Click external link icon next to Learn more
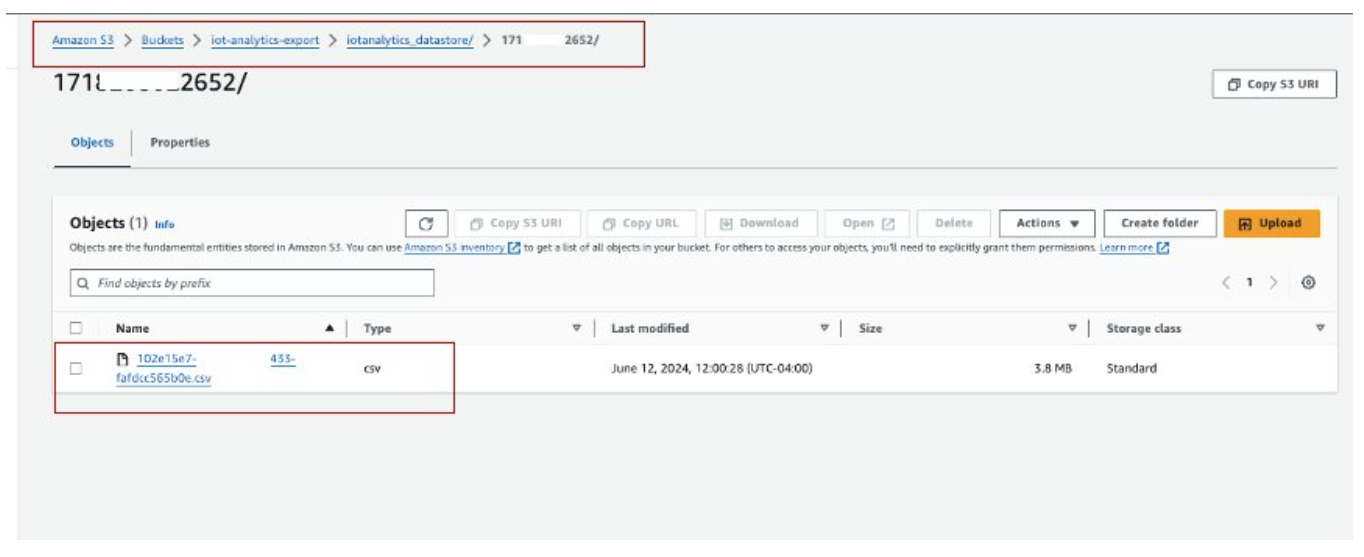1364x557 pixels. pos(1163,248)
